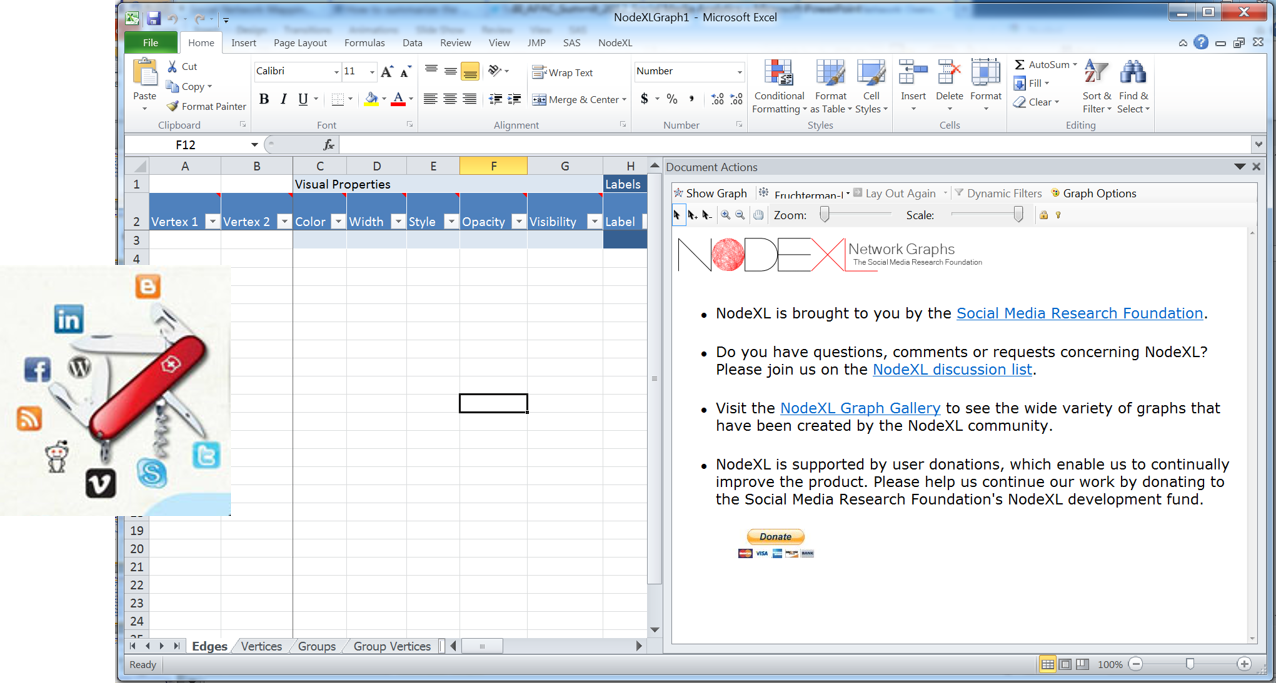The width and height of the screenshot is (1276, 683).
Task: Click the Align Text Left icon
Action: coord(430,99)
